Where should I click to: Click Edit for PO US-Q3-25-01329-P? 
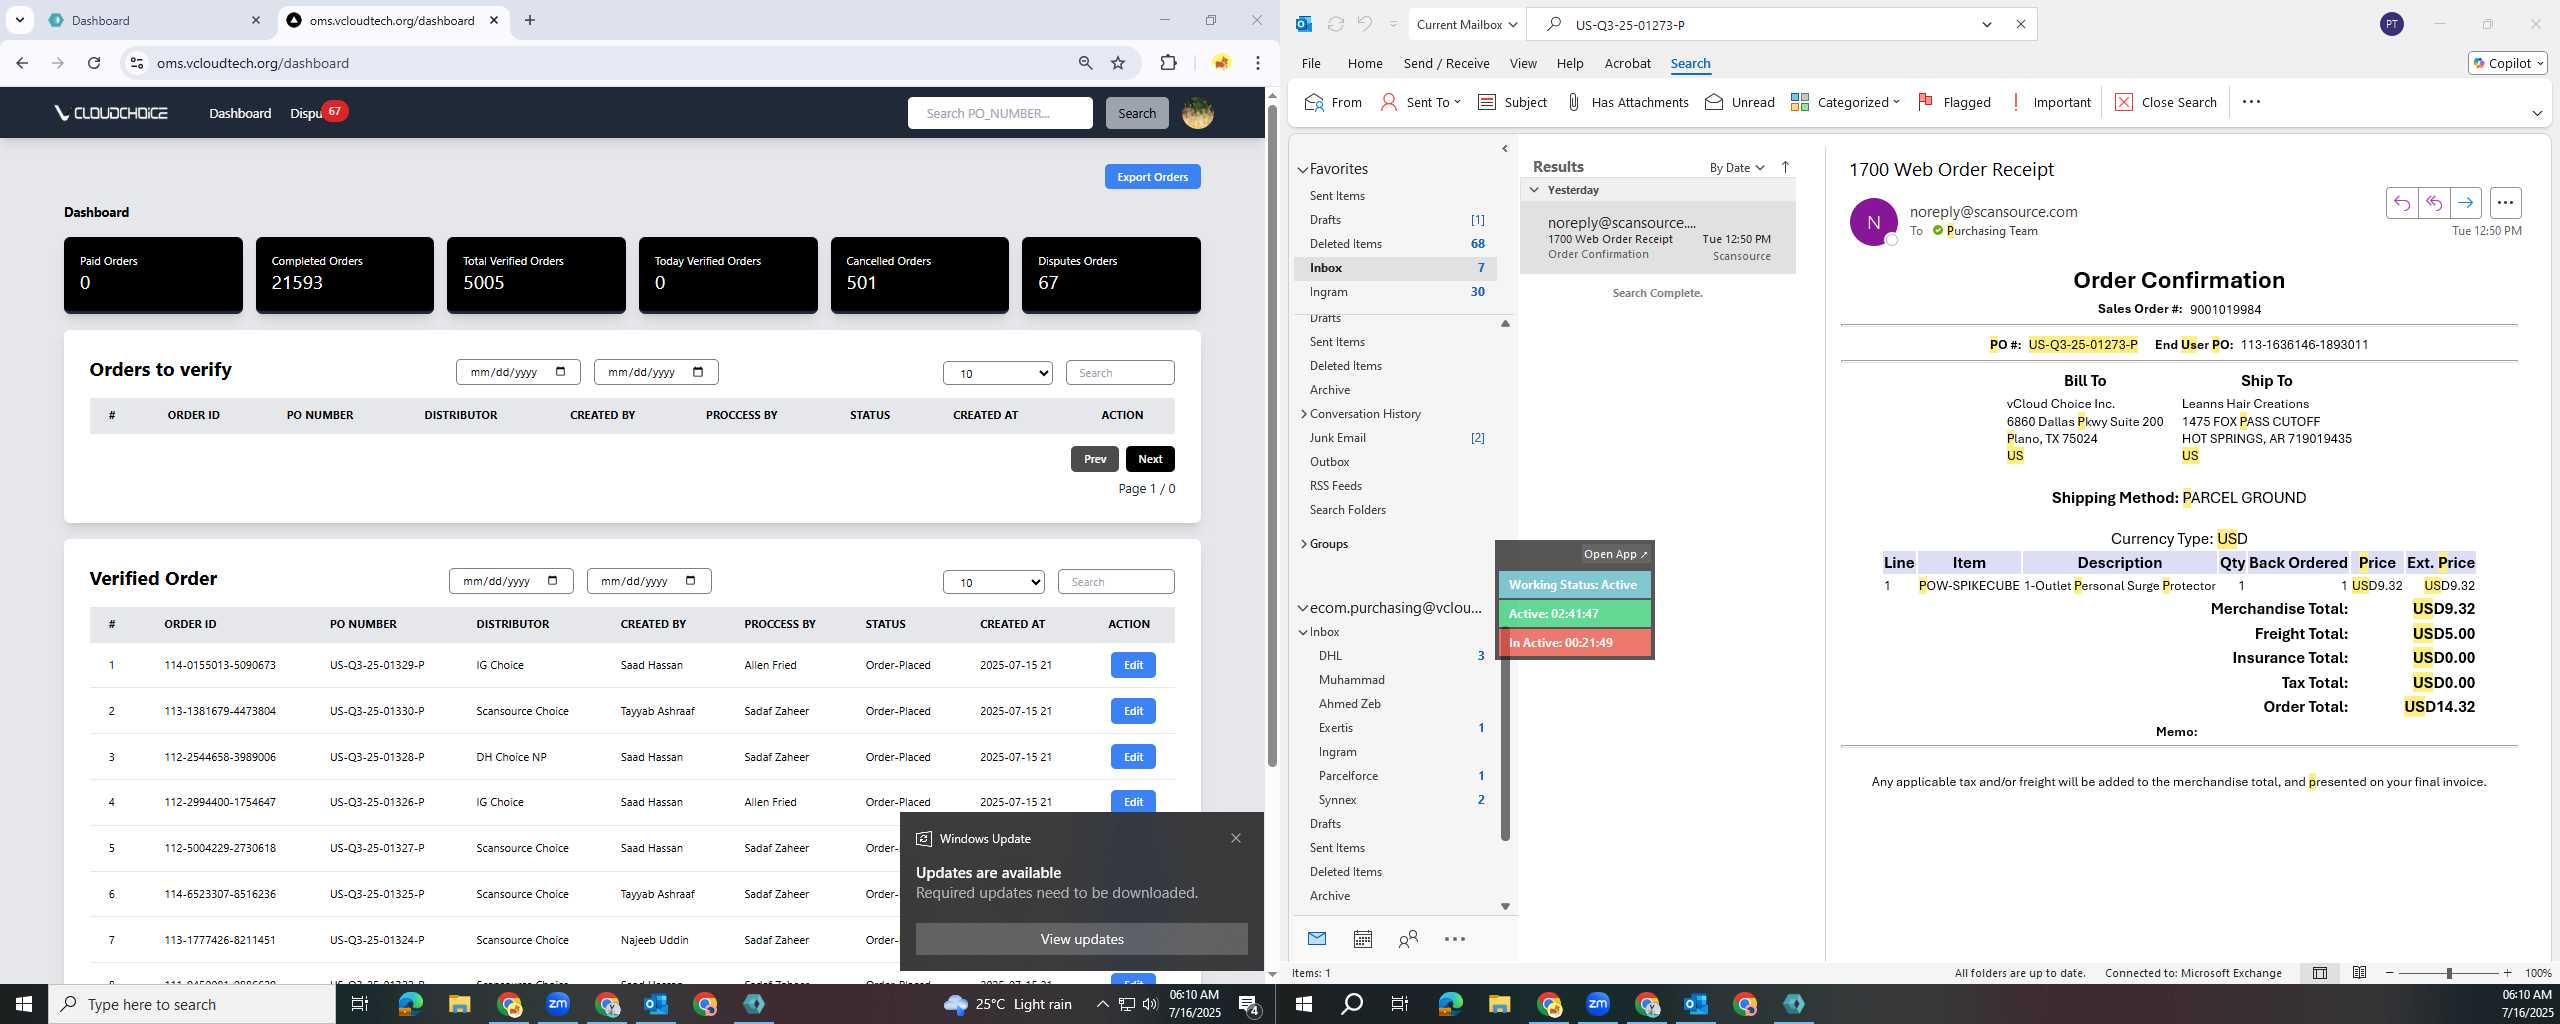(1133, 665)
